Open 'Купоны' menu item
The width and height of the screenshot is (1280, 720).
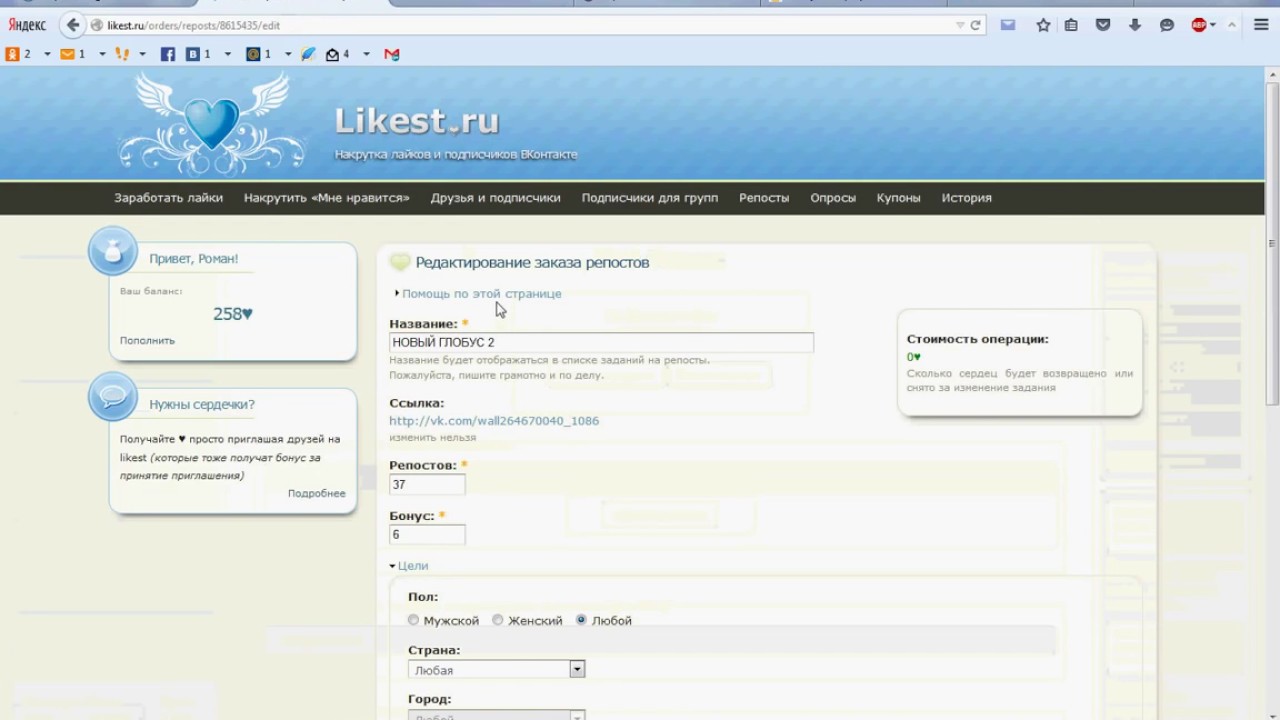coord(899,198)
